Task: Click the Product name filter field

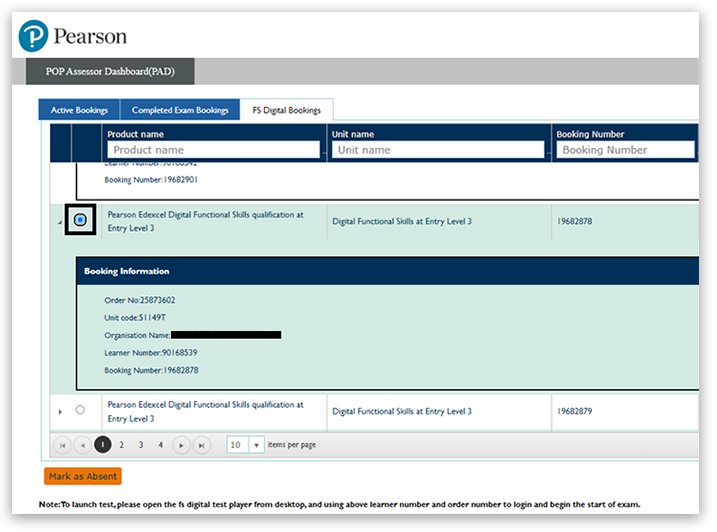Action: [213, 150]
